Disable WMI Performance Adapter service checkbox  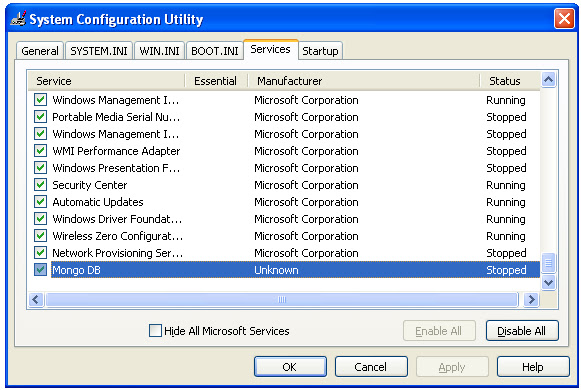point(40,150)
